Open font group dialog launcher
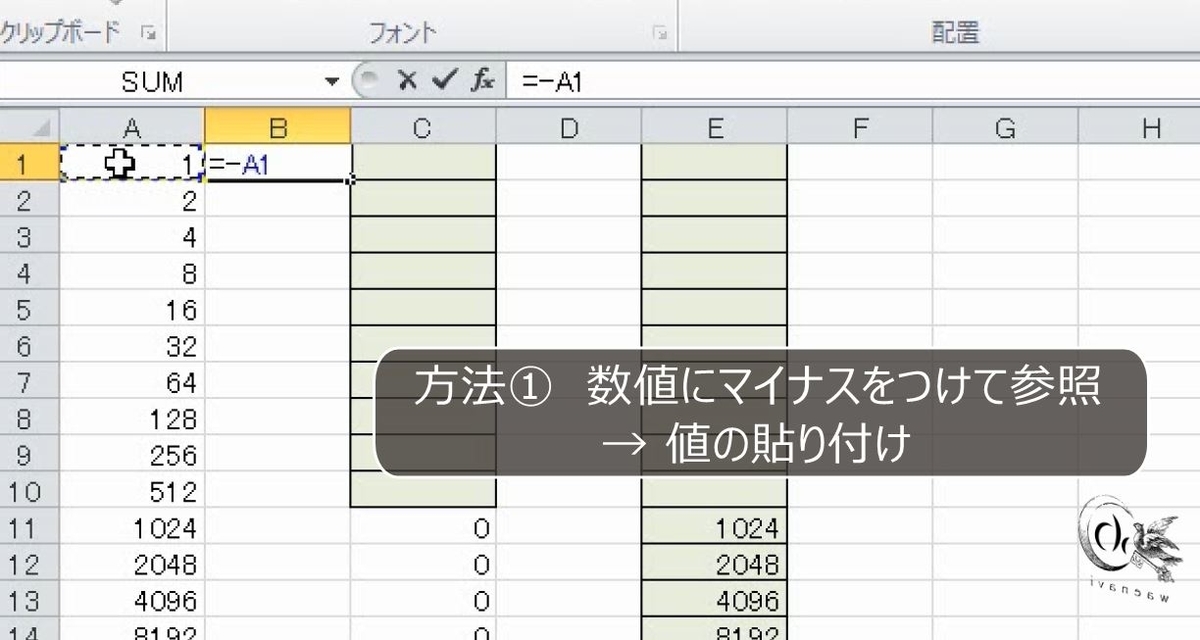The image size is (1200, 640). pyautogui.click(x=659, y=33)
